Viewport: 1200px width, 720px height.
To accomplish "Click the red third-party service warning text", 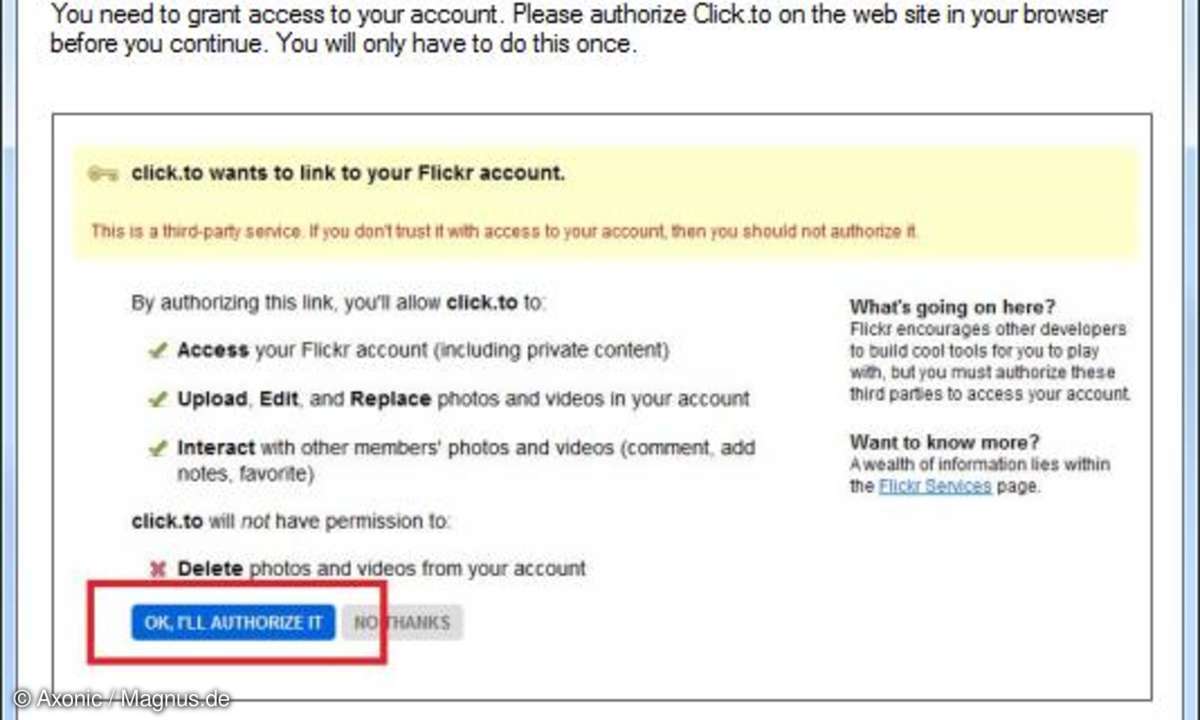I will 505,231.
